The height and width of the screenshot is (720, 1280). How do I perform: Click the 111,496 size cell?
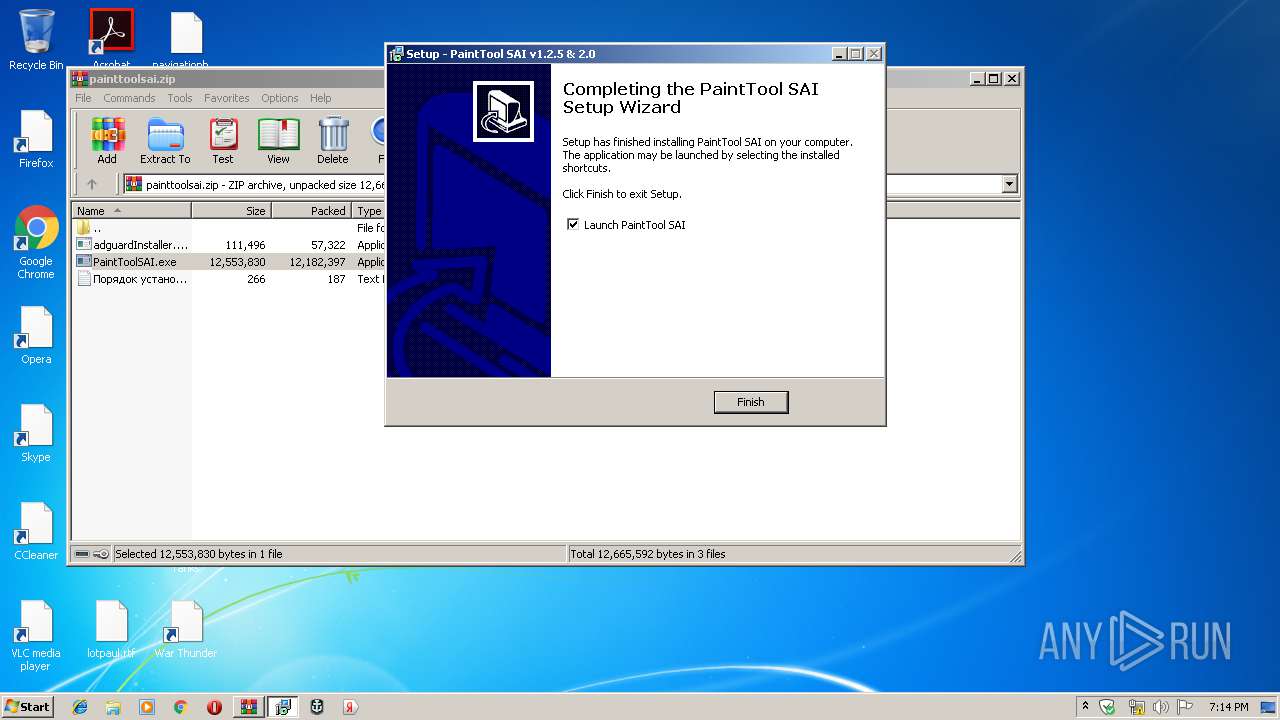point(245,245)
